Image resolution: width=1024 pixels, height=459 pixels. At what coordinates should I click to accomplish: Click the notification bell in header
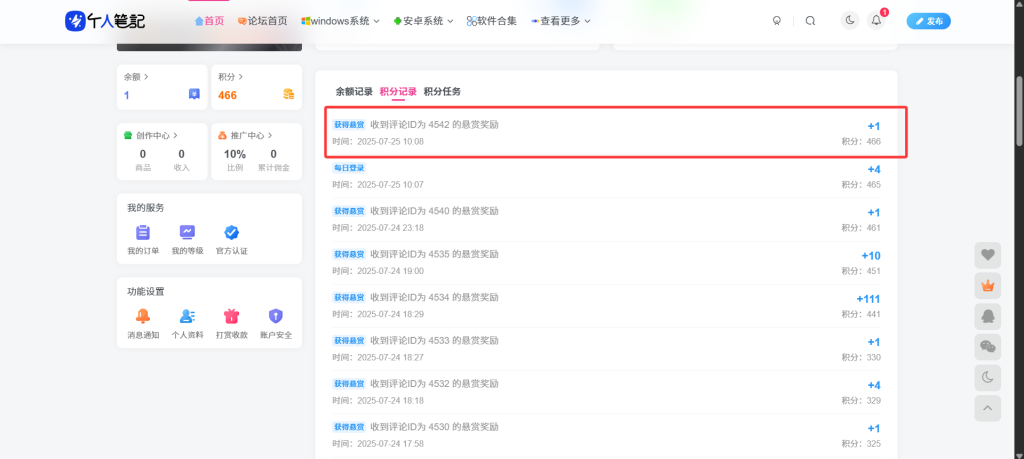coord(877,20)
